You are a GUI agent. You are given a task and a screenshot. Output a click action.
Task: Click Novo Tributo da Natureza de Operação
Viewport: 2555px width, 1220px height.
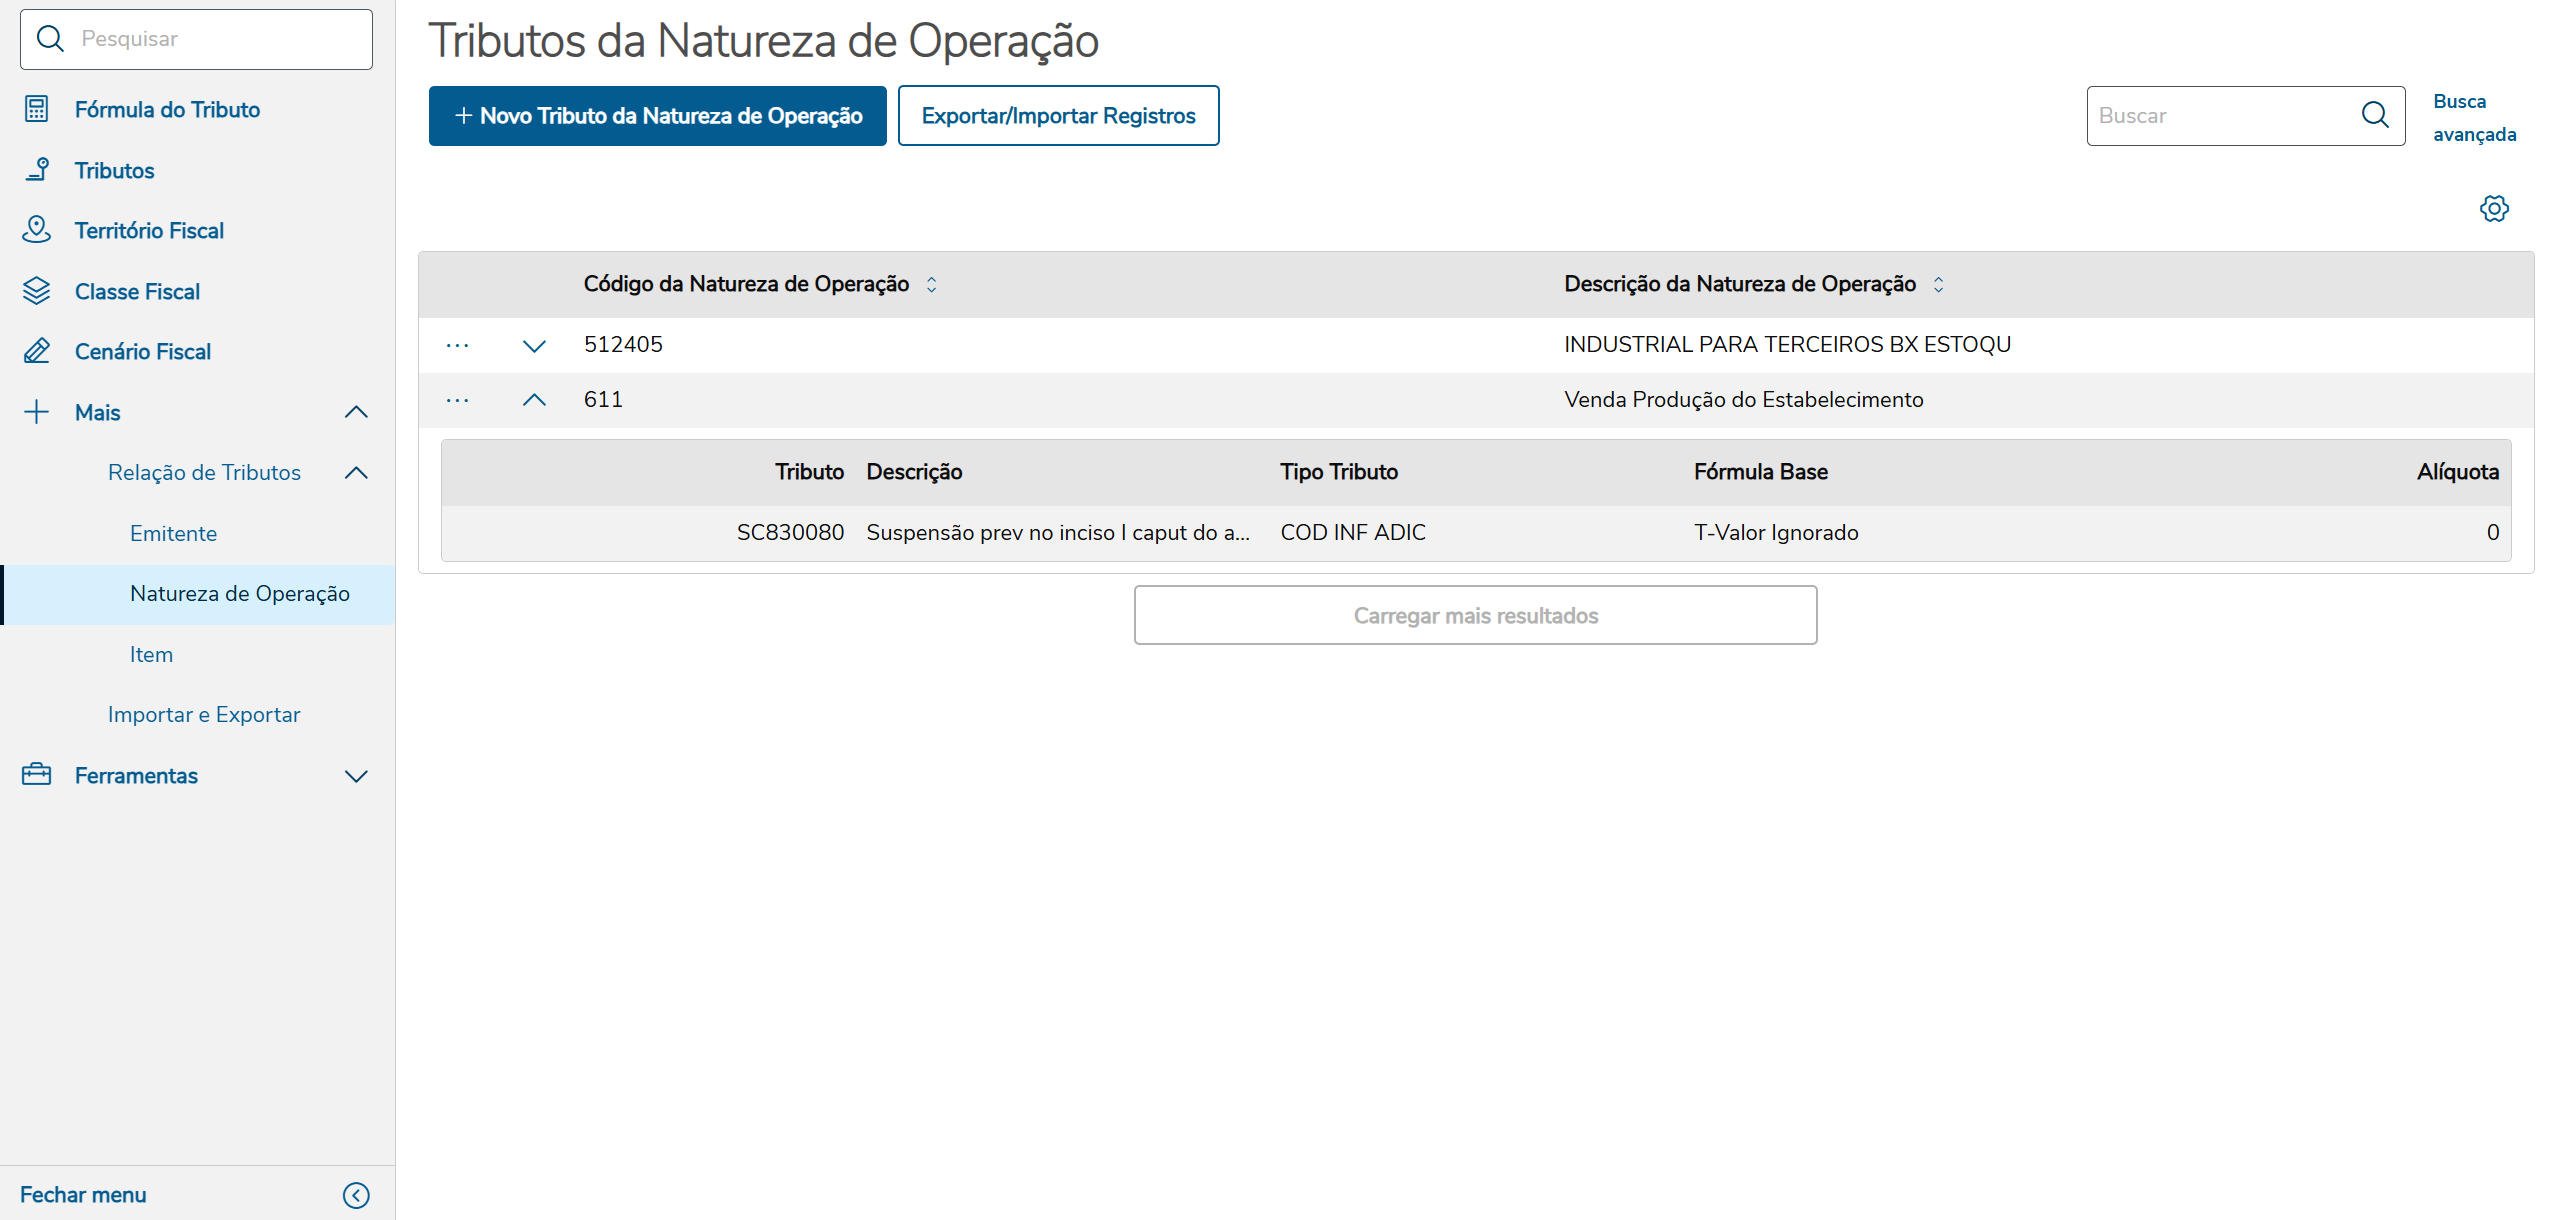coord(657,116)
